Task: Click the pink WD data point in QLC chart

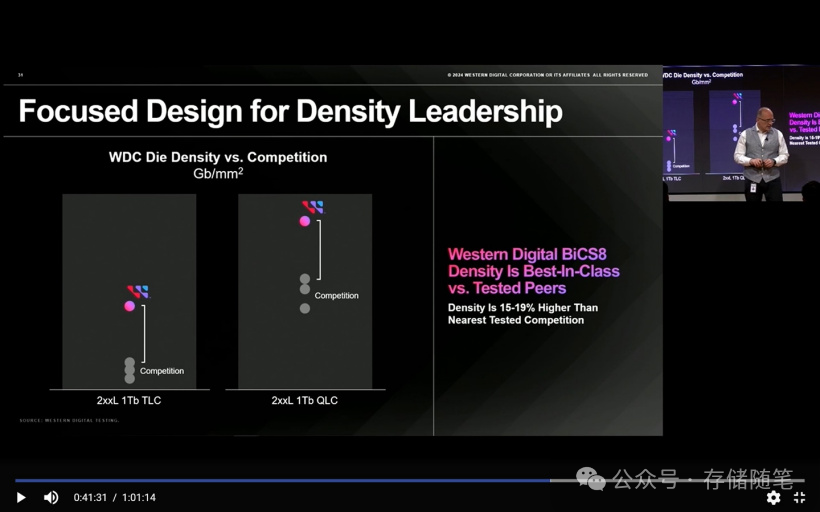Action: pos(304,221)
